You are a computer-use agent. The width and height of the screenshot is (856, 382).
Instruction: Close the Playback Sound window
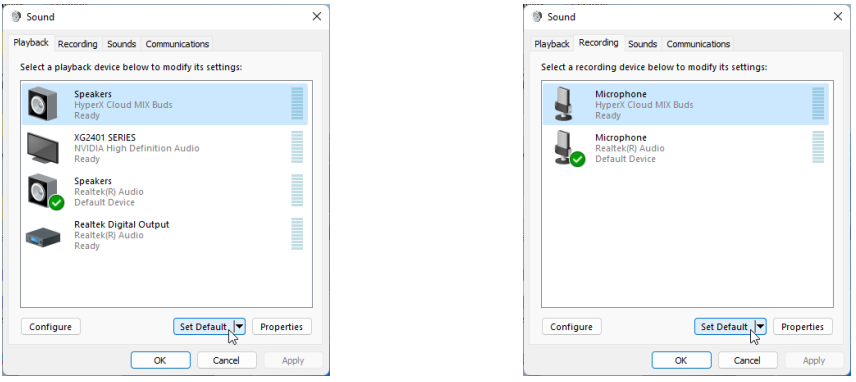[317, 16]
